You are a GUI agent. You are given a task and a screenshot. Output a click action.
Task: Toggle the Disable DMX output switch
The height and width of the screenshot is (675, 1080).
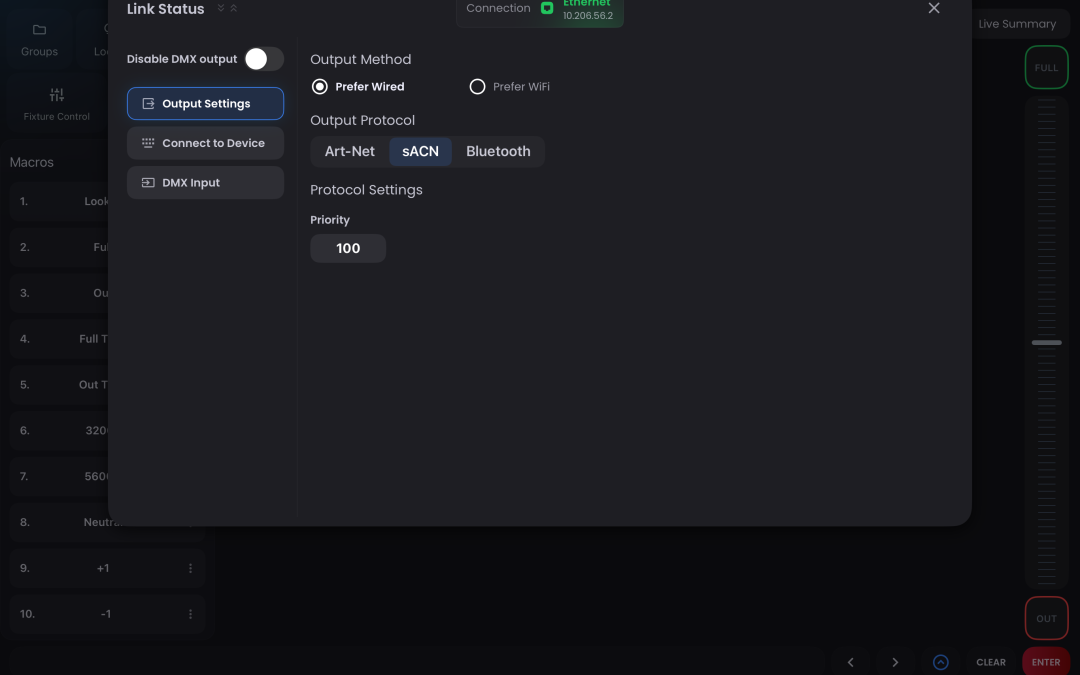(264, 59)
